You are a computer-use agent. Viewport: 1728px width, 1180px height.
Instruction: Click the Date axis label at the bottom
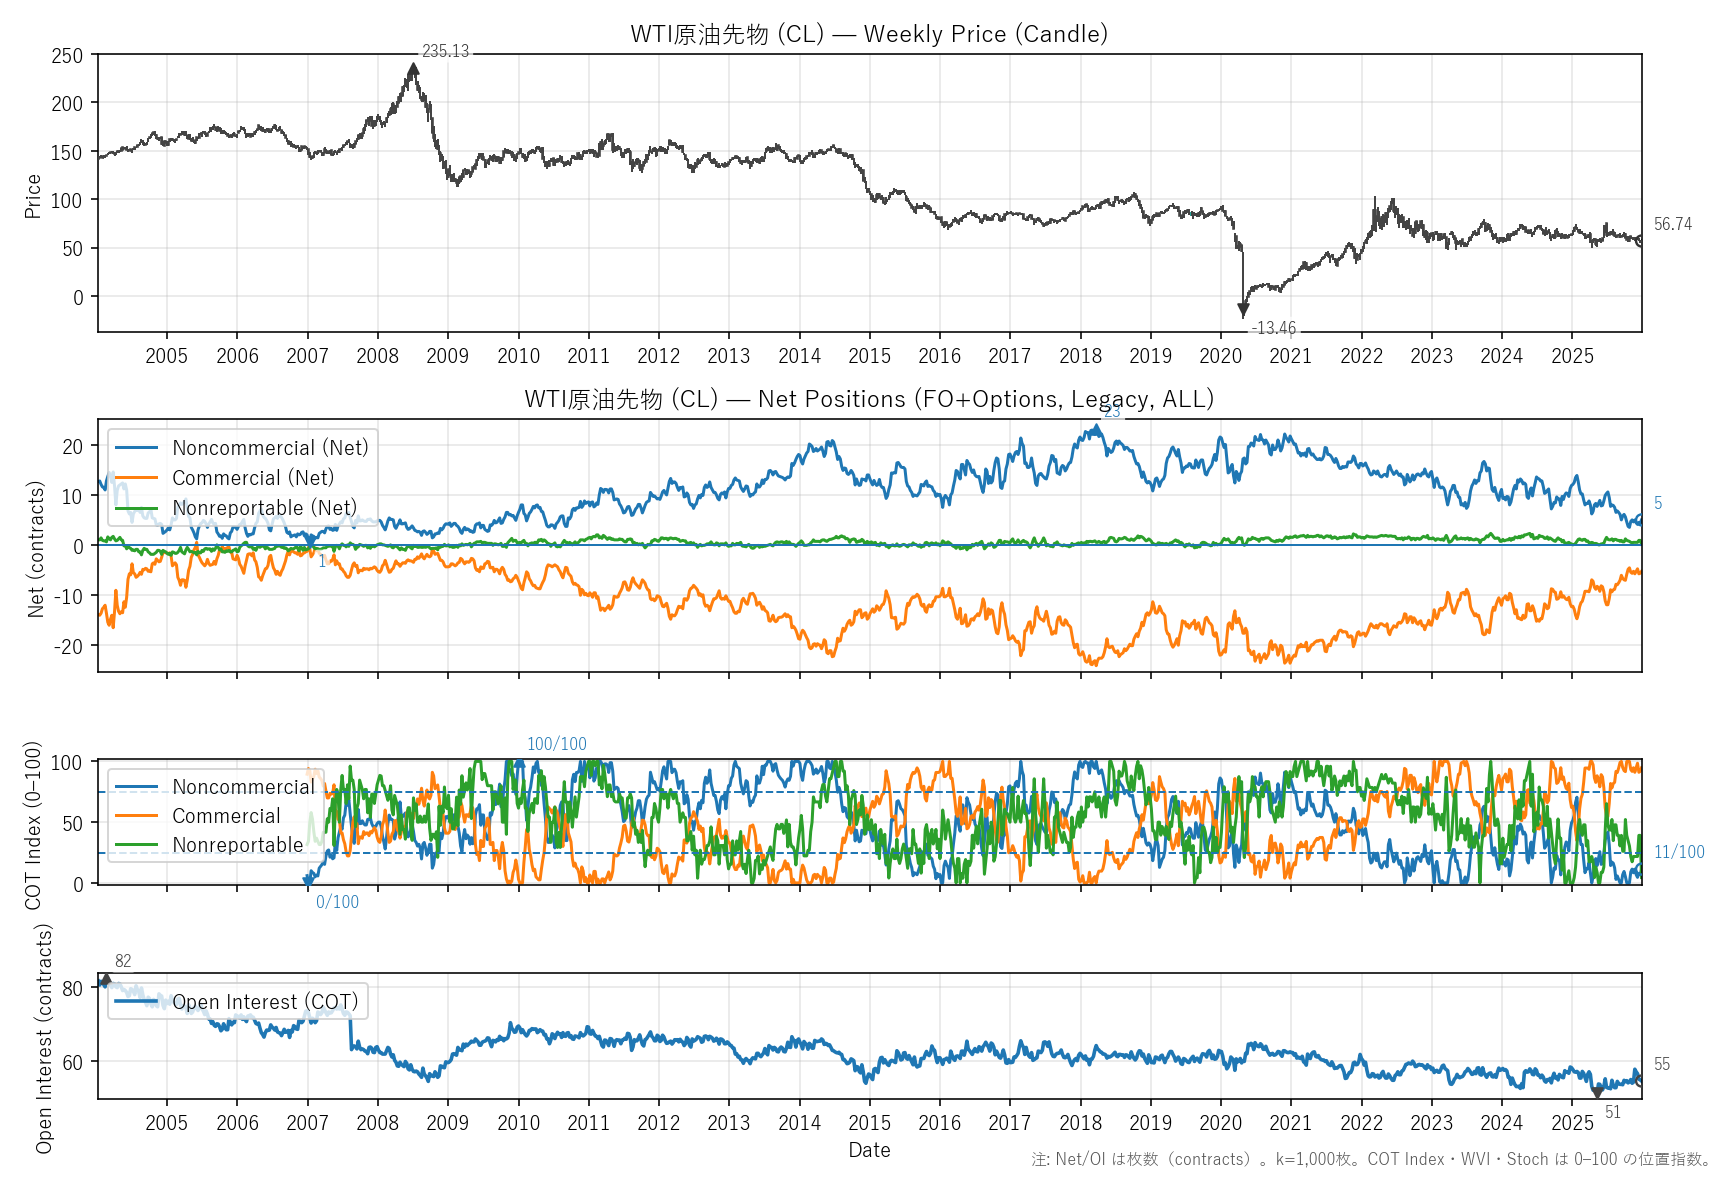click(869, 1150)
